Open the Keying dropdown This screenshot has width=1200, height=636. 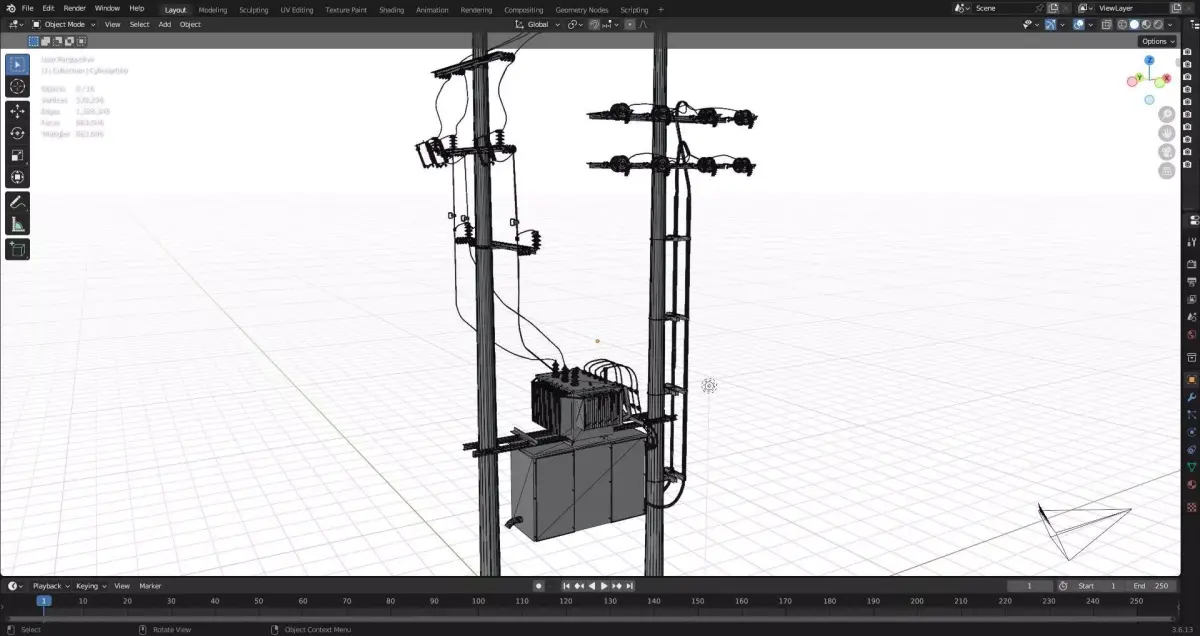click(91, 586)
